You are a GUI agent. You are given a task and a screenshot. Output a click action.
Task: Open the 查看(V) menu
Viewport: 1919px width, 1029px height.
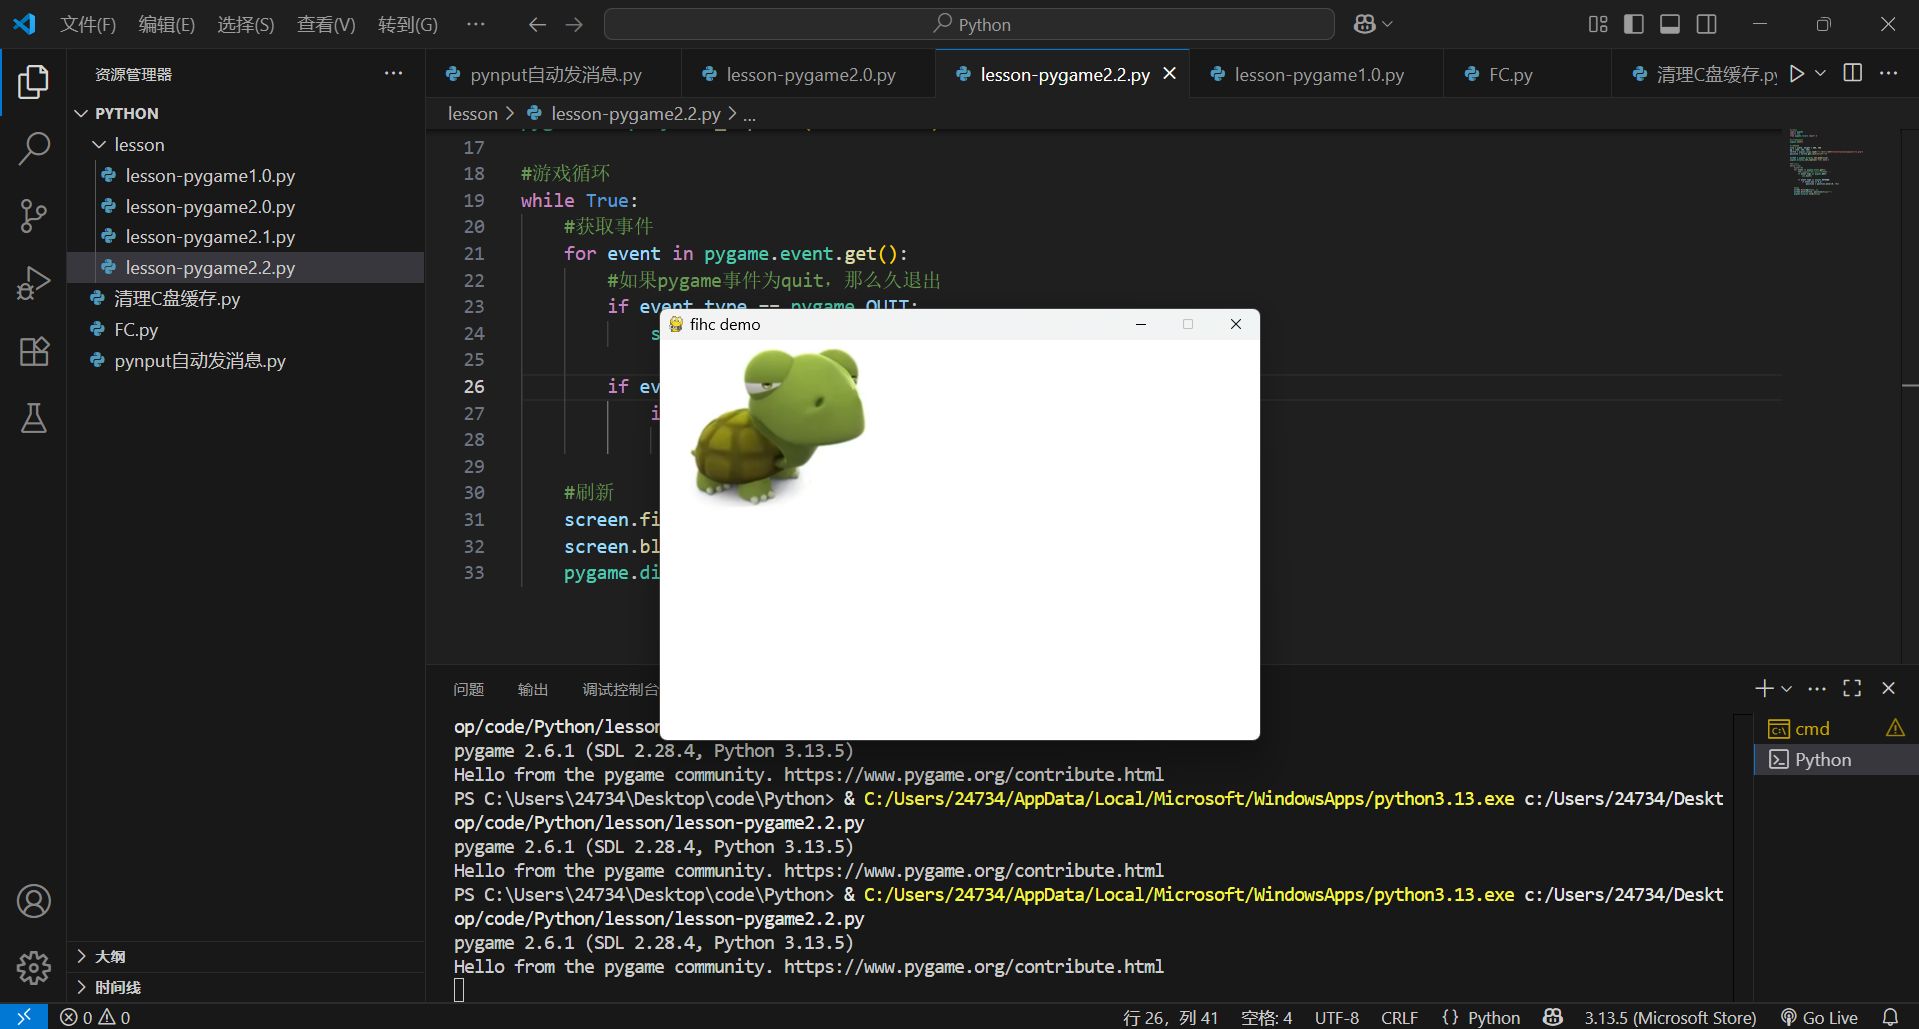pyautogui.click(x=326, y=24)
